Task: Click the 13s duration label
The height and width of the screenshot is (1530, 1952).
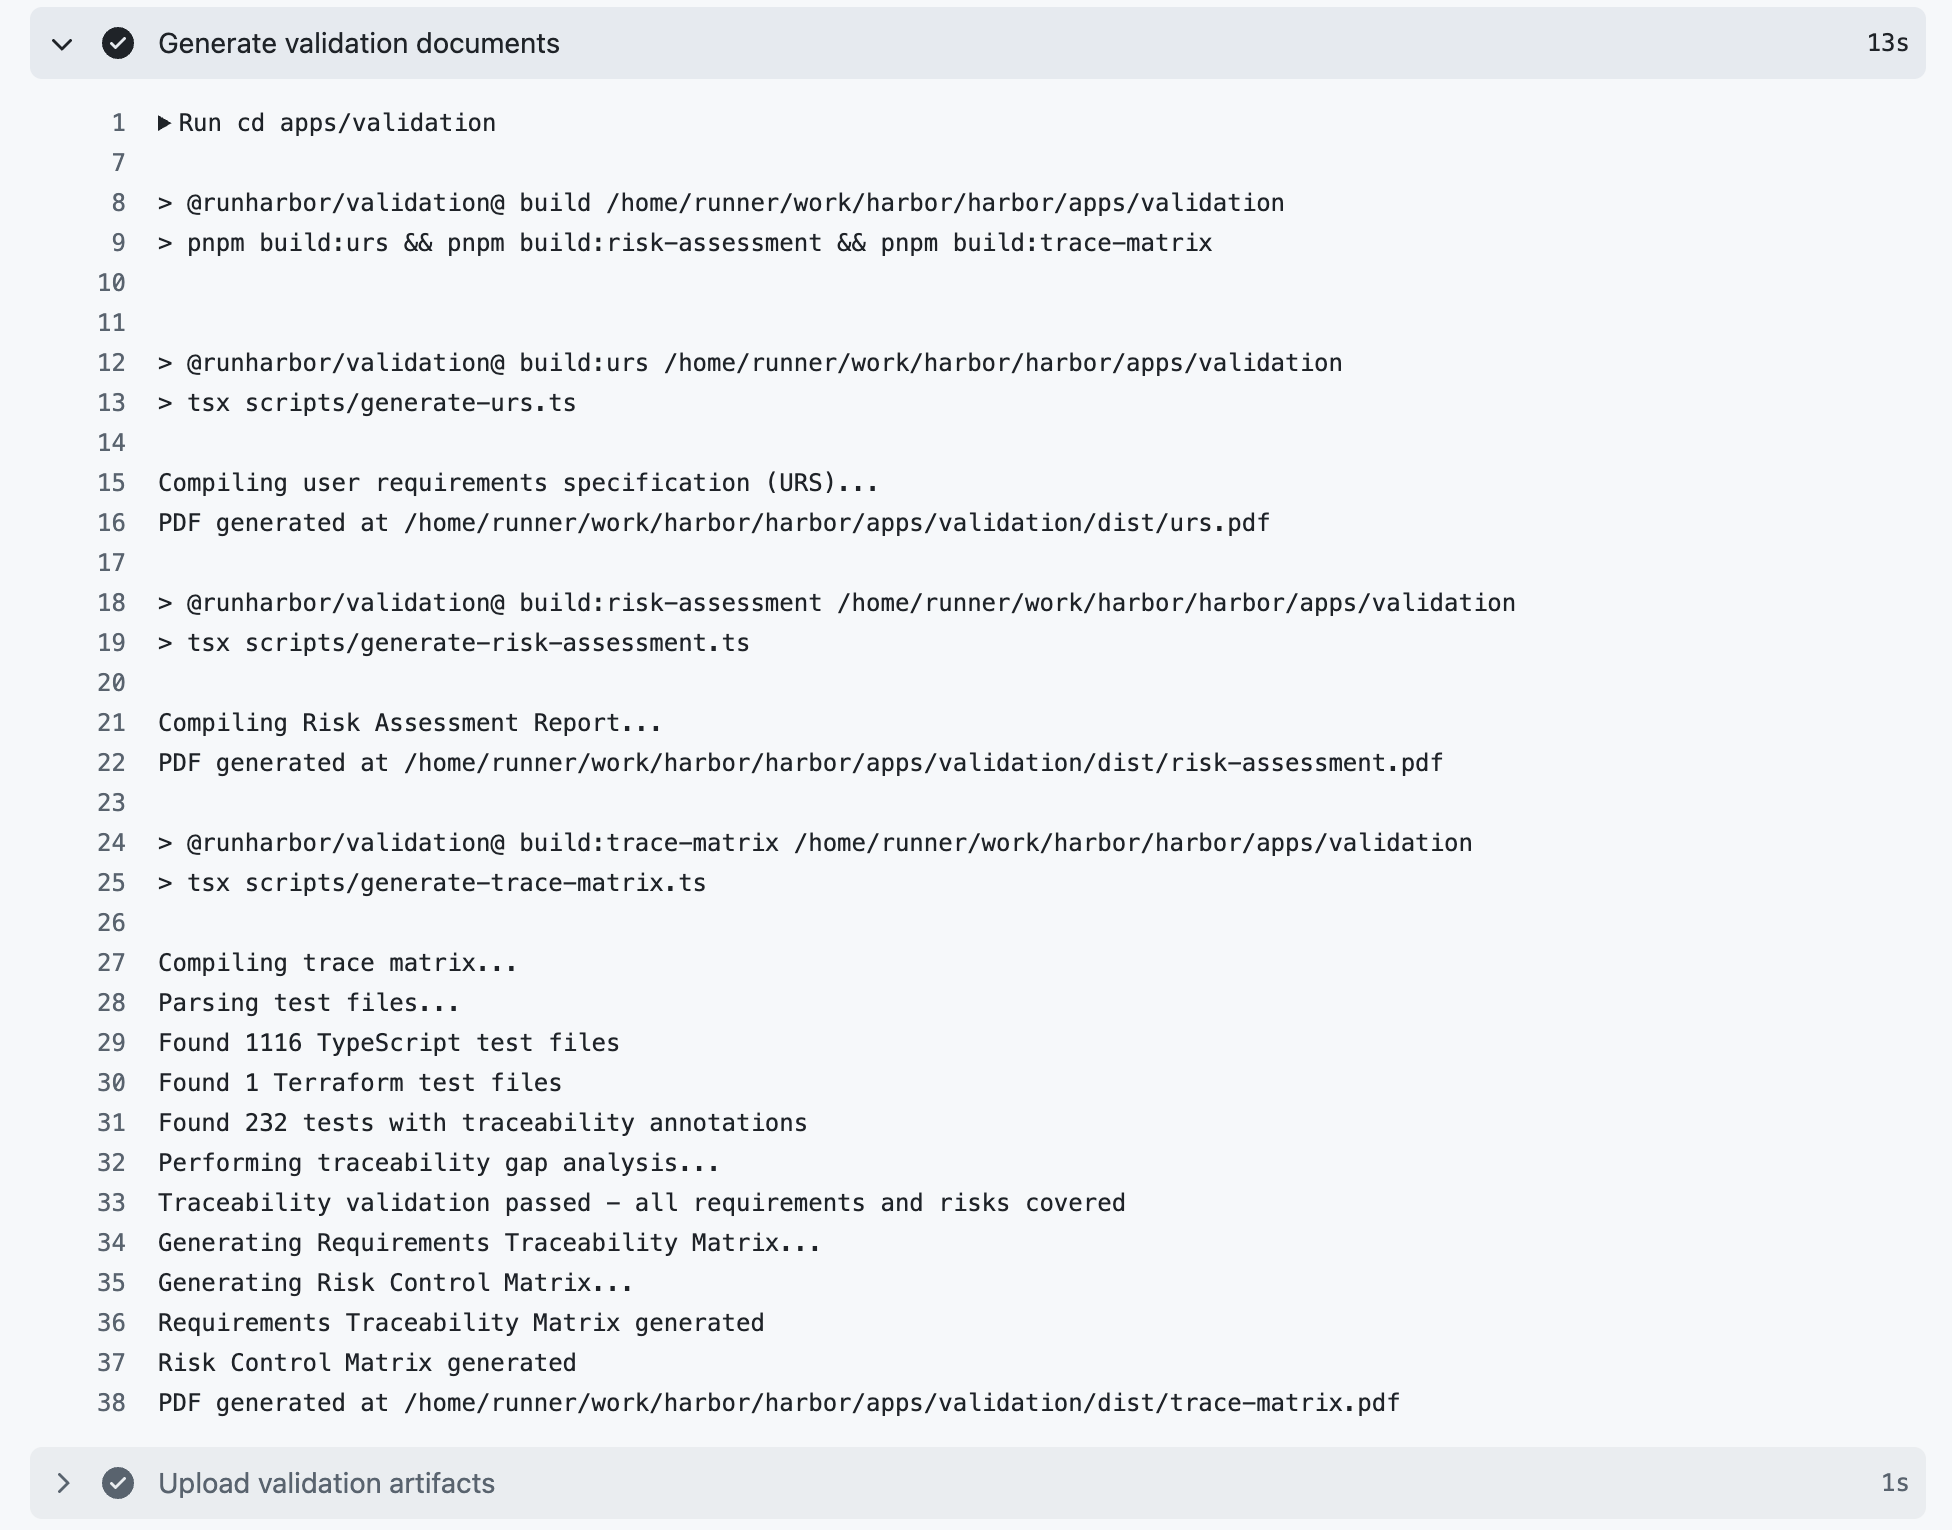Action: point(1886,43)
